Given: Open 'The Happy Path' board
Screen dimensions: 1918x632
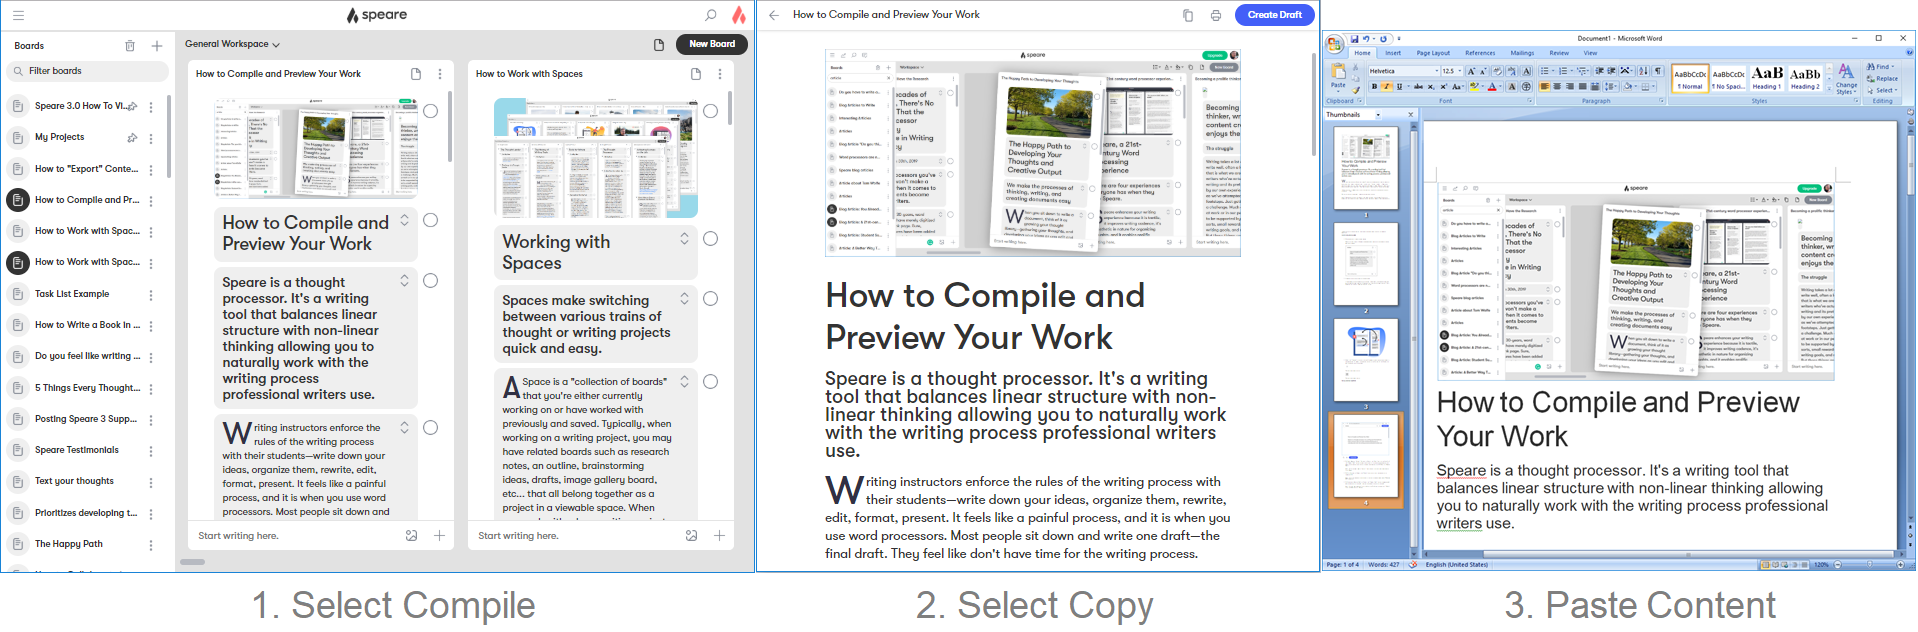Looking at the screenshot, I should (69, 544).
